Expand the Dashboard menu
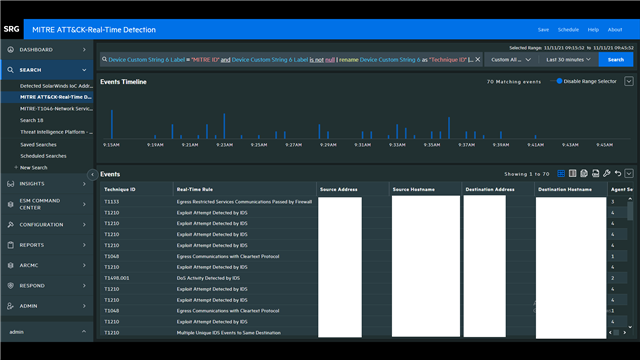 coord(47,50)
